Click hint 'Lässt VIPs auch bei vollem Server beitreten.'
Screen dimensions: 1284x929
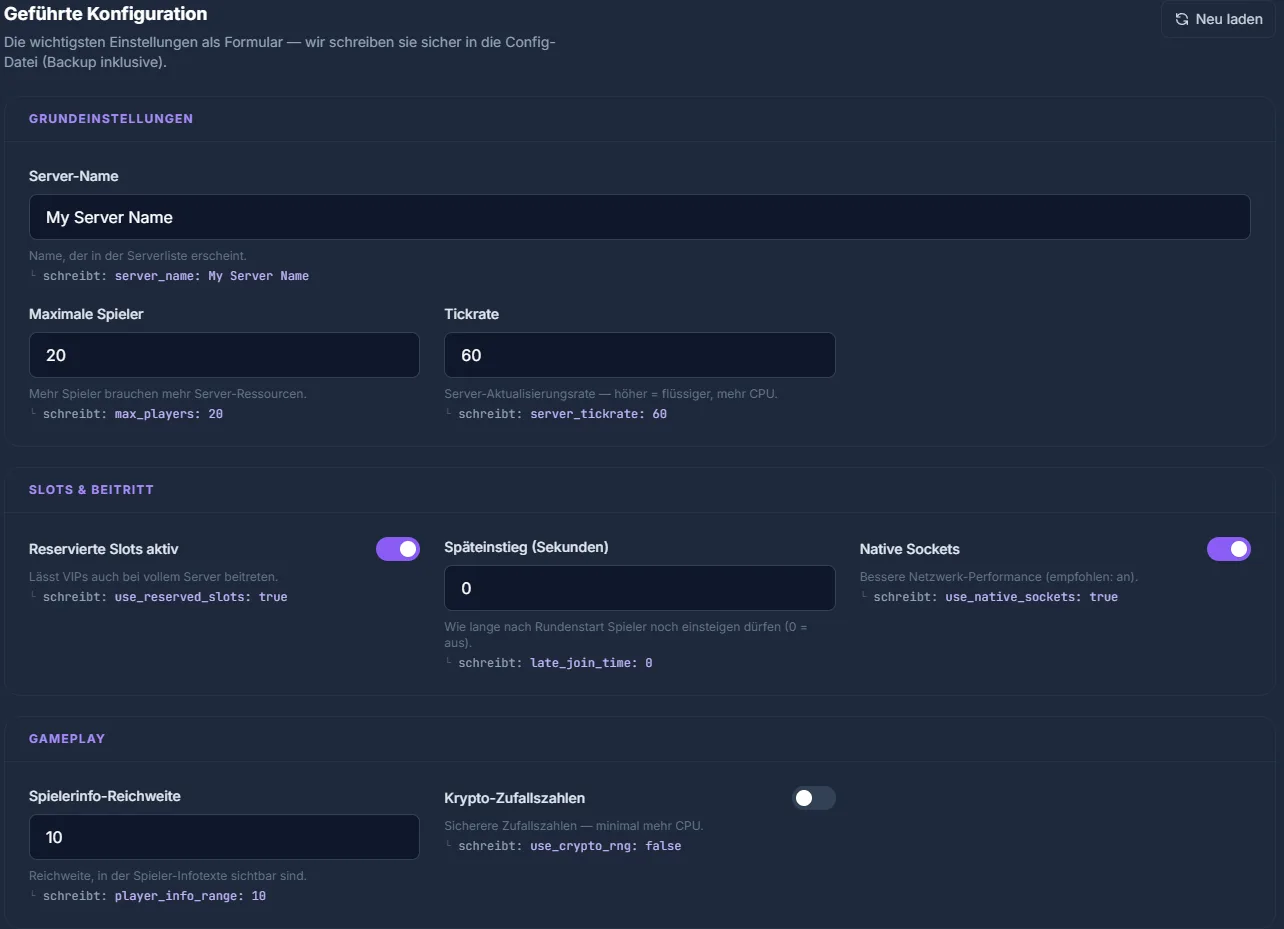pyautogui.click(x=154, y=577)
